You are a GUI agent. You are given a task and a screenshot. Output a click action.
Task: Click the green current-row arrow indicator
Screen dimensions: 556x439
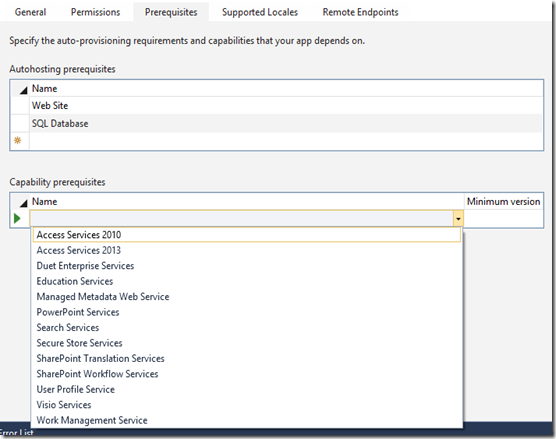pyautogui.click(x=17, y=218)
